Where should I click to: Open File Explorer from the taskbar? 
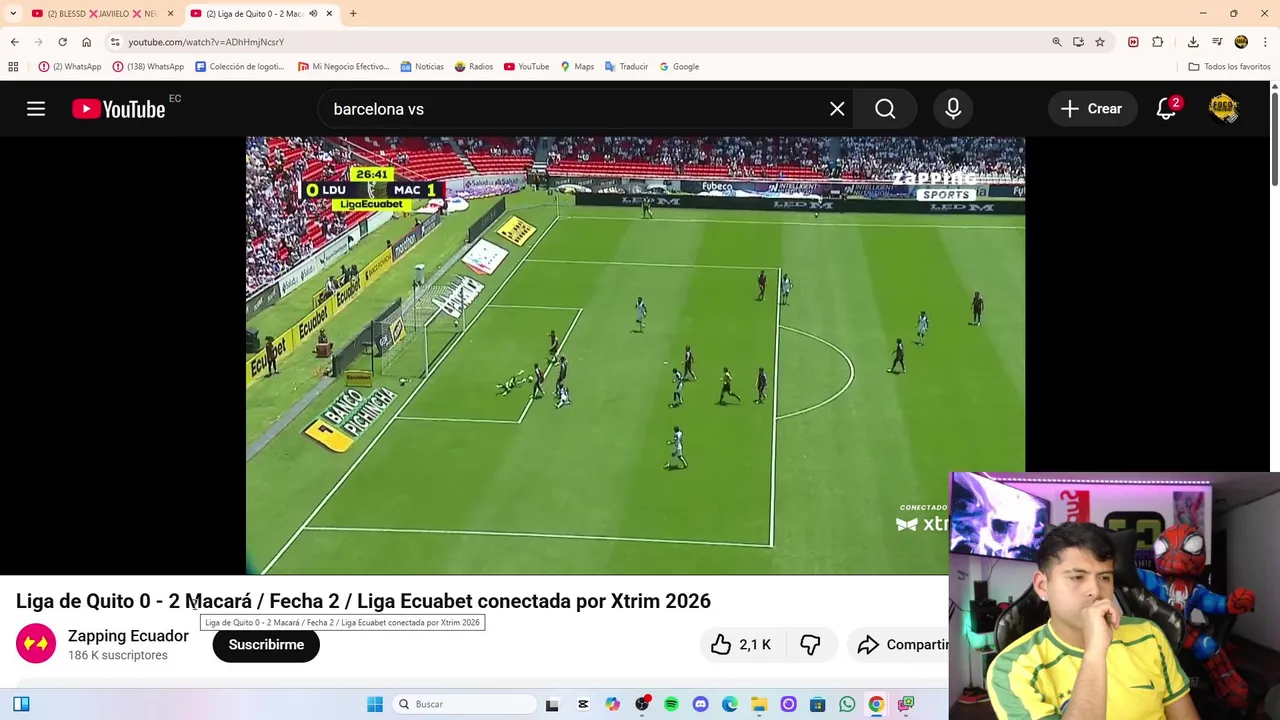pos(759,704)
